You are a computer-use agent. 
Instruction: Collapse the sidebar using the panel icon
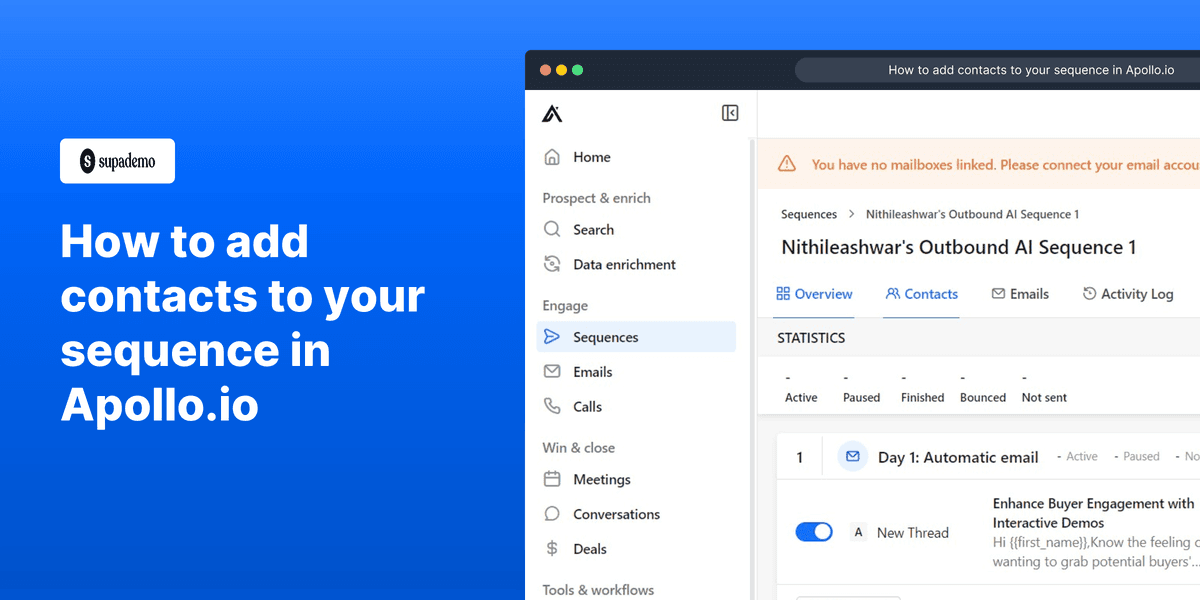pyautogui.click(x=730, y=112)
